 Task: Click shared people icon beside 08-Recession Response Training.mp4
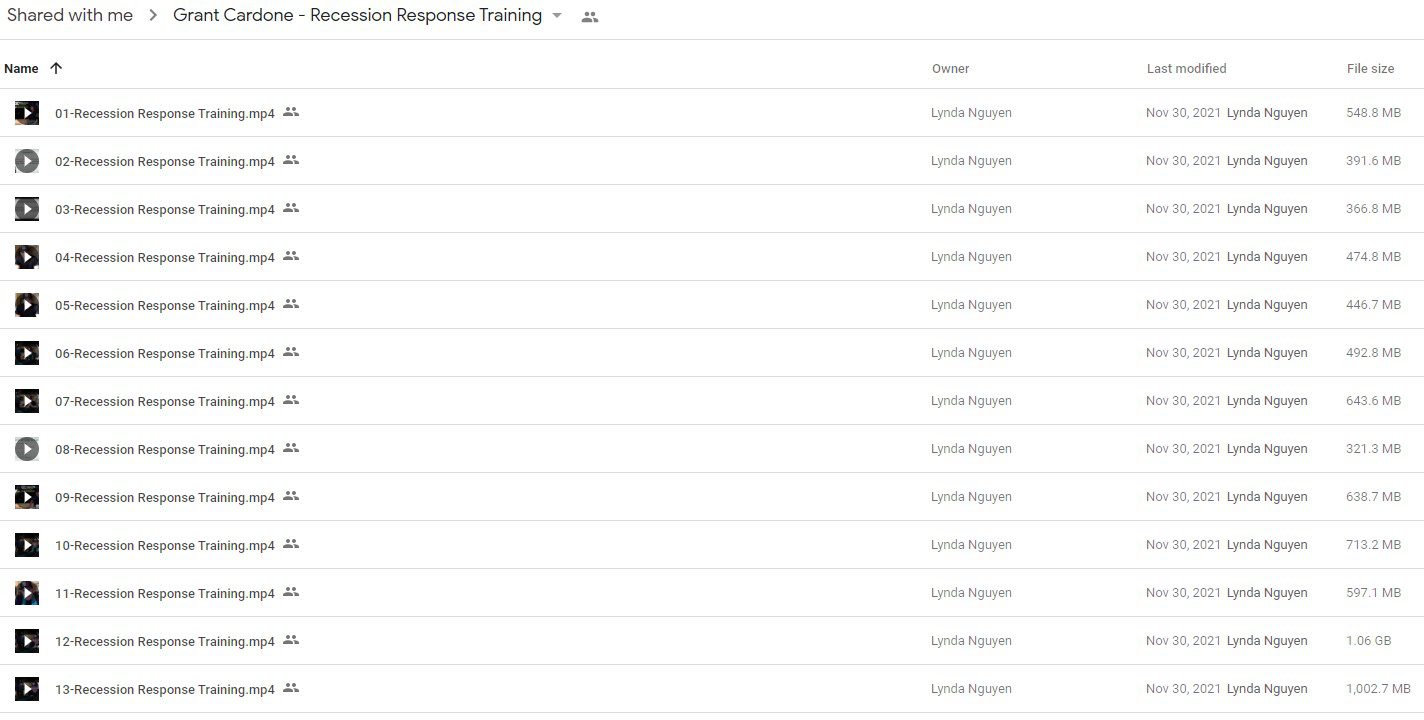(x=291, y=448)
